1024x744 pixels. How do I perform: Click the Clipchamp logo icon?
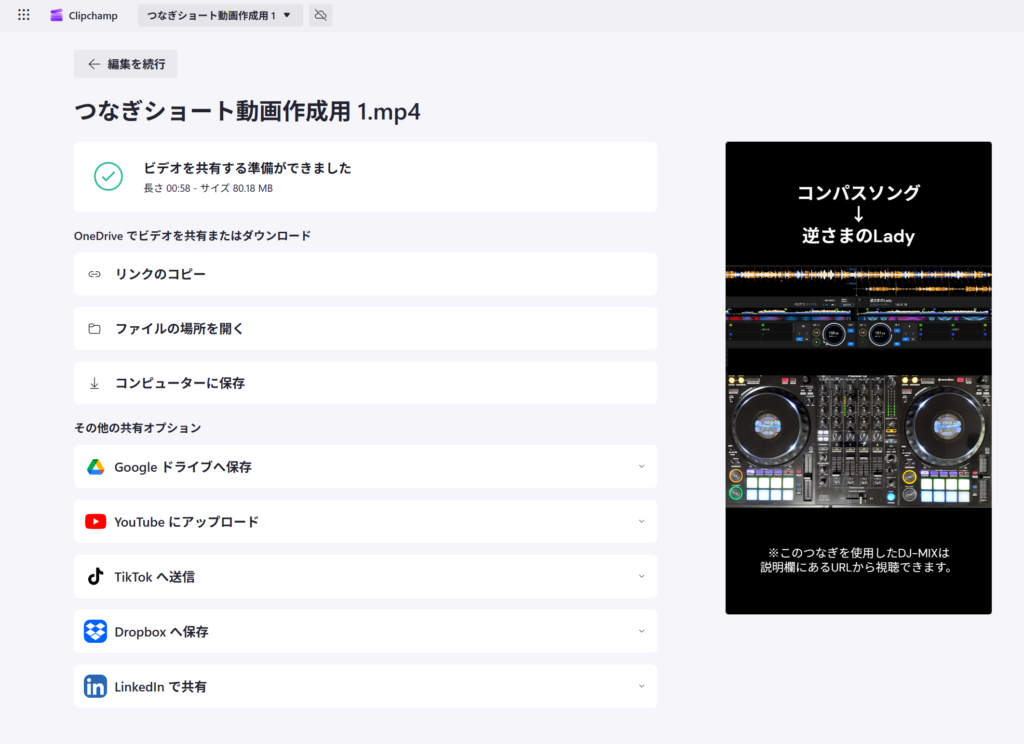point(57,15)
